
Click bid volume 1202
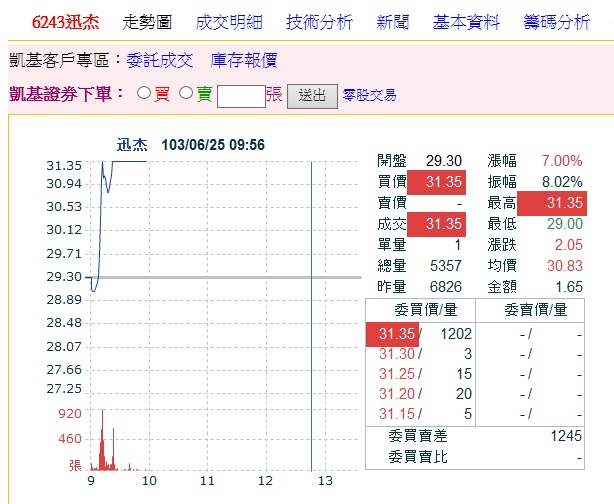tap(456, 334)
